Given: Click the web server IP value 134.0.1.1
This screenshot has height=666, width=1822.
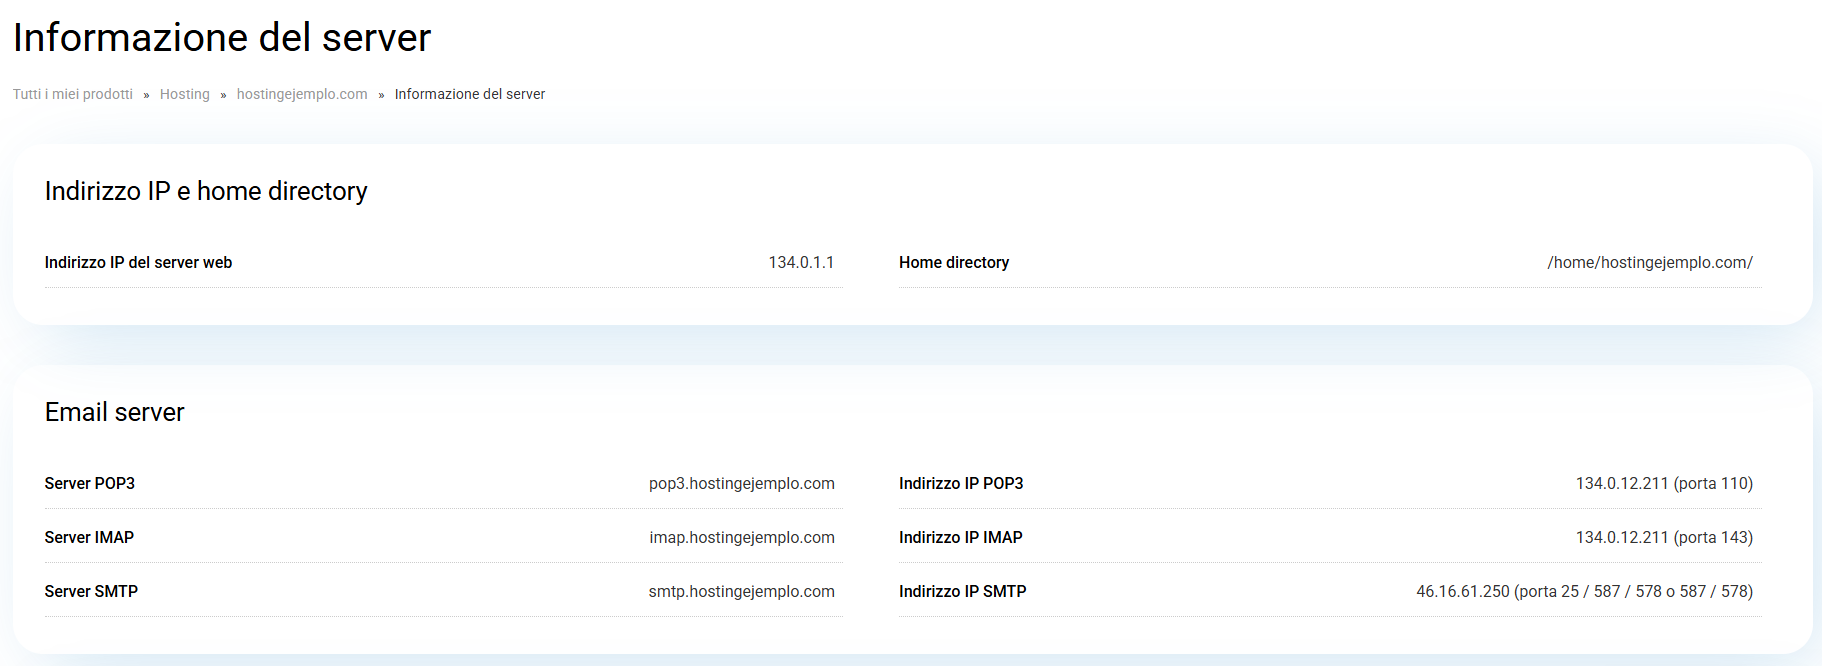Looking at the screenshot, I should point(800,262).
